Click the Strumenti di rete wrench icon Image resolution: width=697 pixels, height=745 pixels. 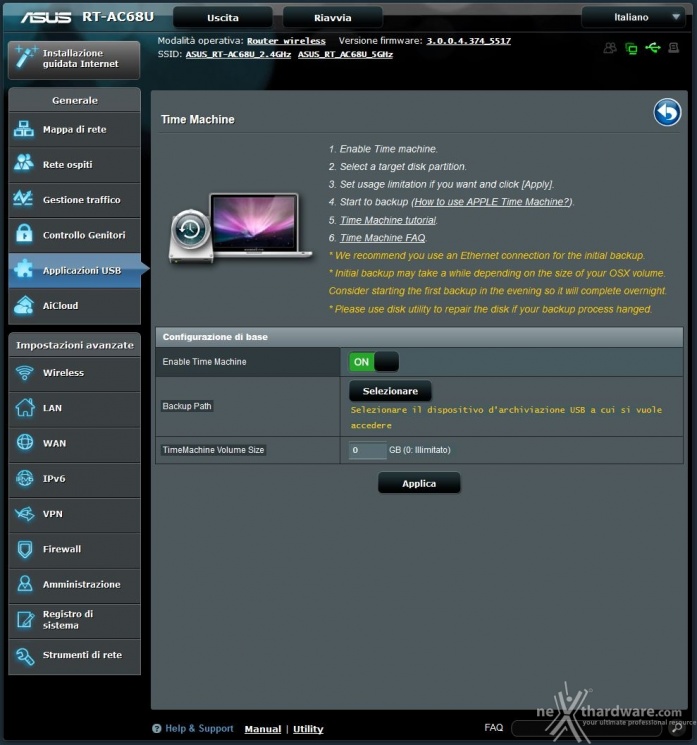pos(24,655)
